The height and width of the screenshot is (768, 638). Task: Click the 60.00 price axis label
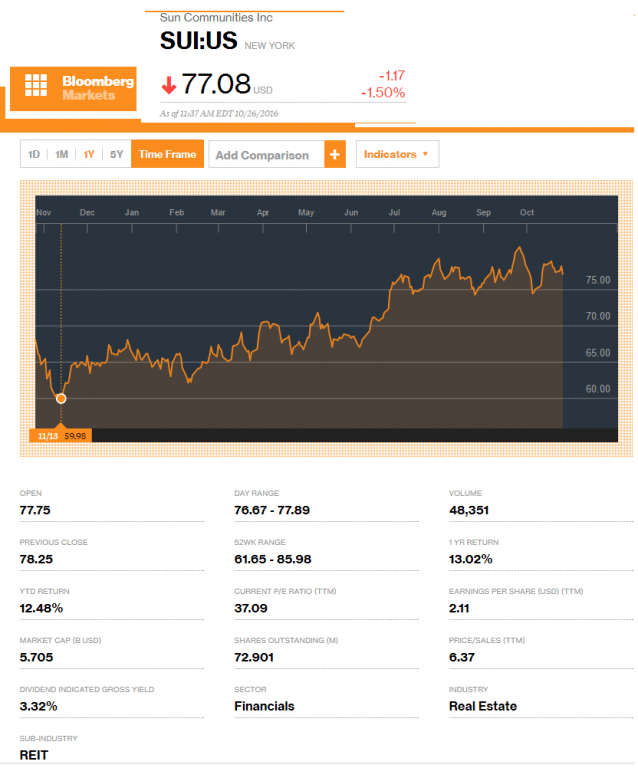pyautogui.click(x=598, y=389)
